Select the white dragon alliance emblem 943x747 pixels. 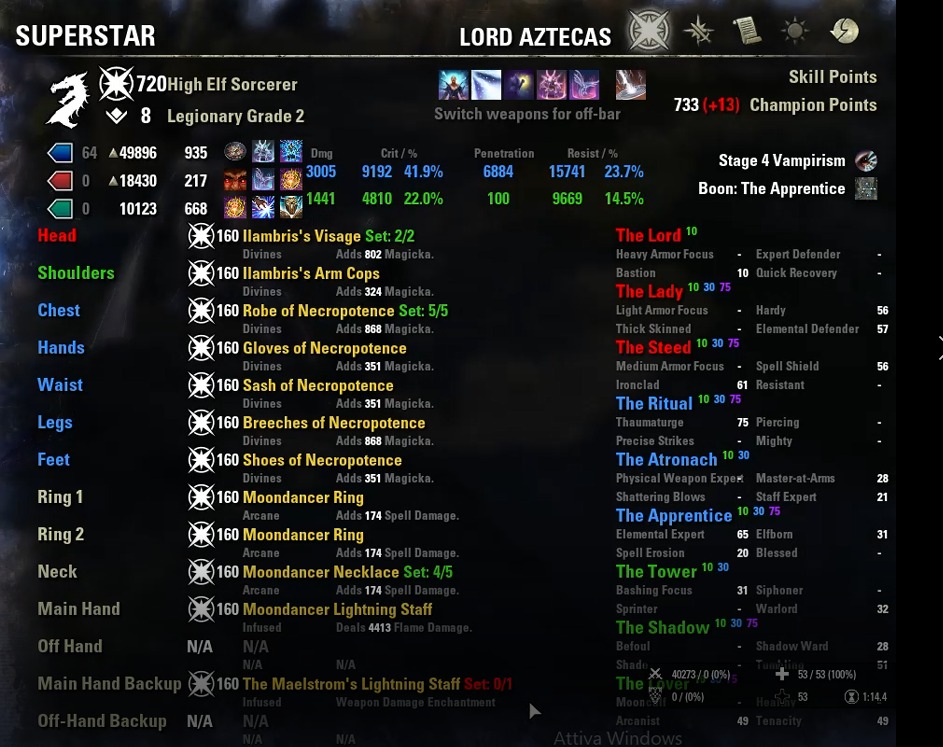[68, 100]
